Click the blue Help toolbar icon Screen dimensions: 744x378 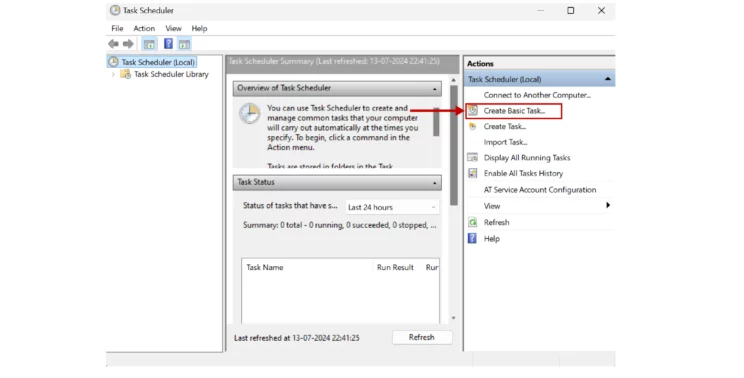click(168, 44)
